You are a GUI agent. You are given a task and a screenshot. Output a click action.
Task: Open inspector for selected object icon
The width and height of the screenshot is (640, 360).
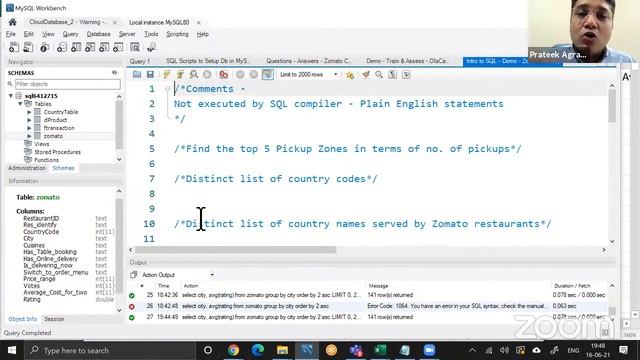44,47
